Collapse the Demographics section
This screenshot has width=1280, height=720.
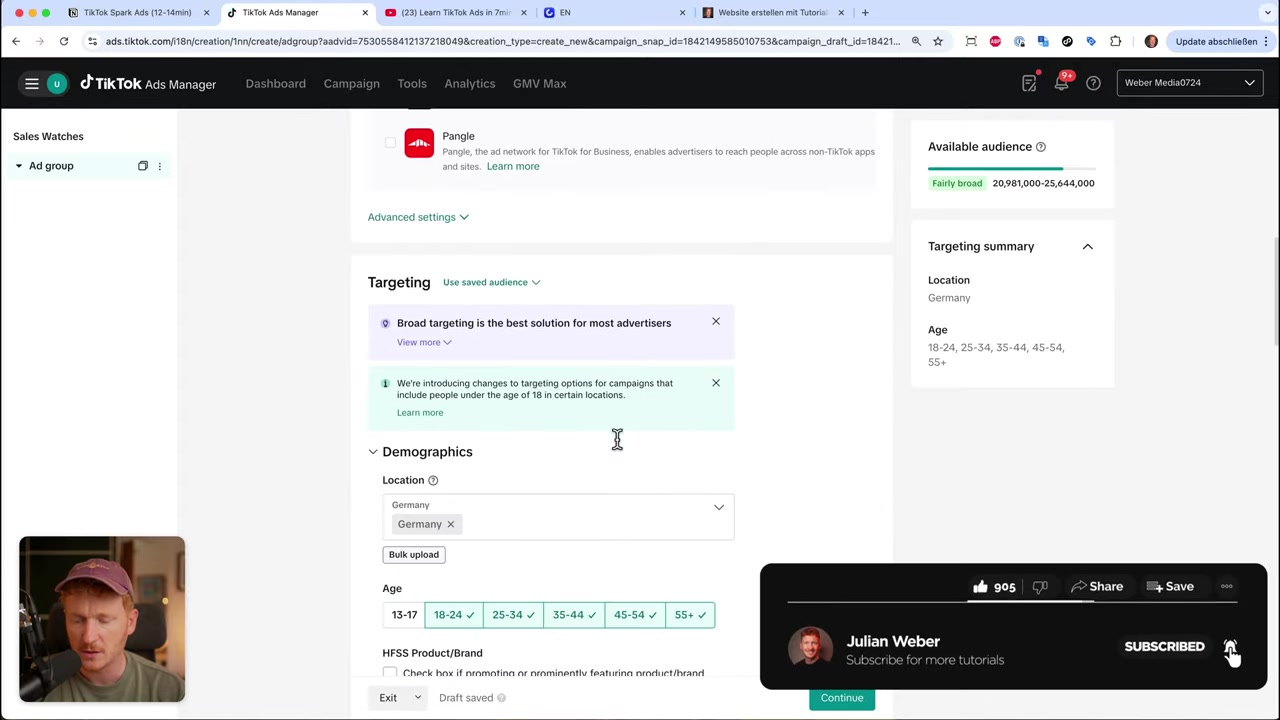[x=373, y=452]
